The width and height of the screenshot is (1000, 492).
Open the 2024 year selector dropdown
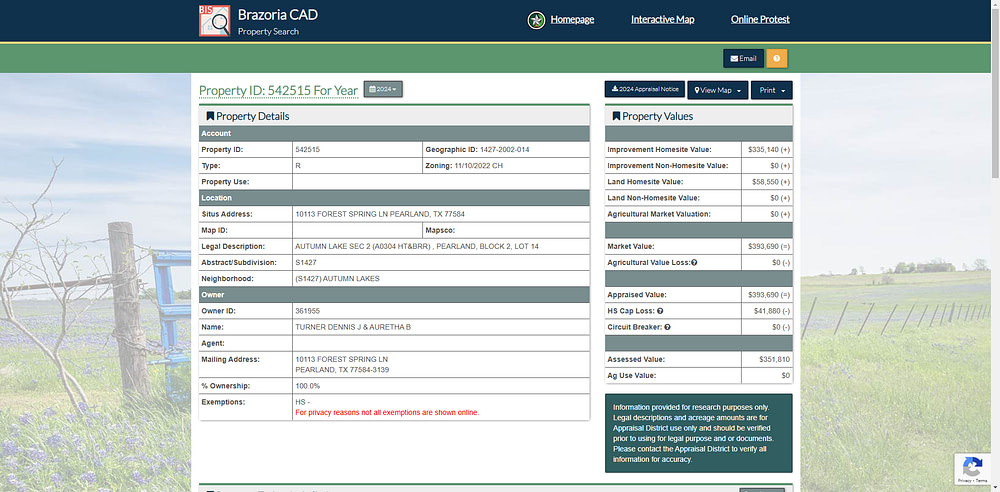[383, 89]
